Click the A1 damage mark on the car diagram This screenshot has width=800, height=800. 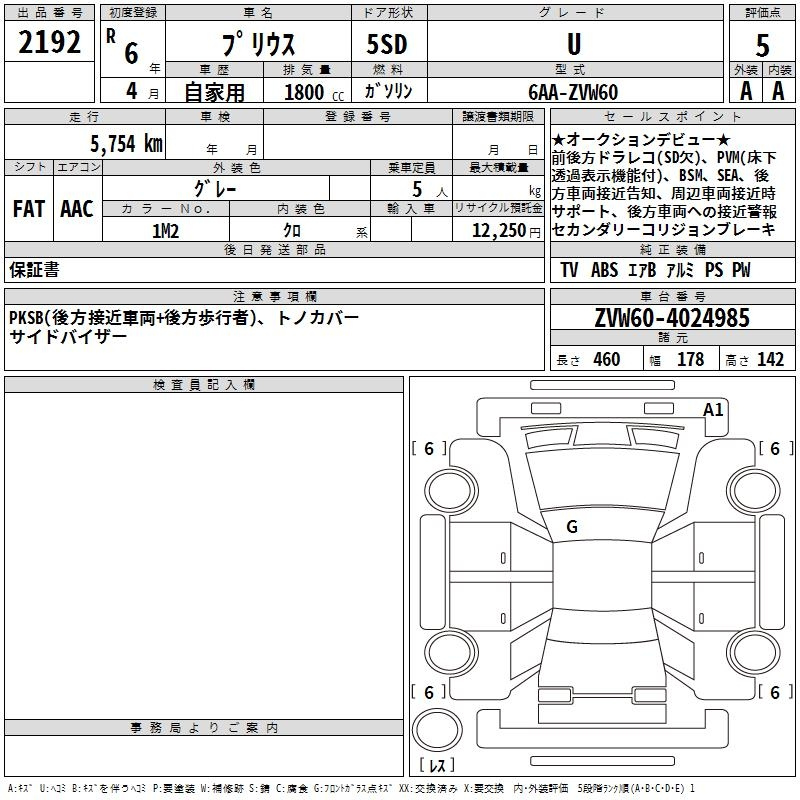click(713, 410)
